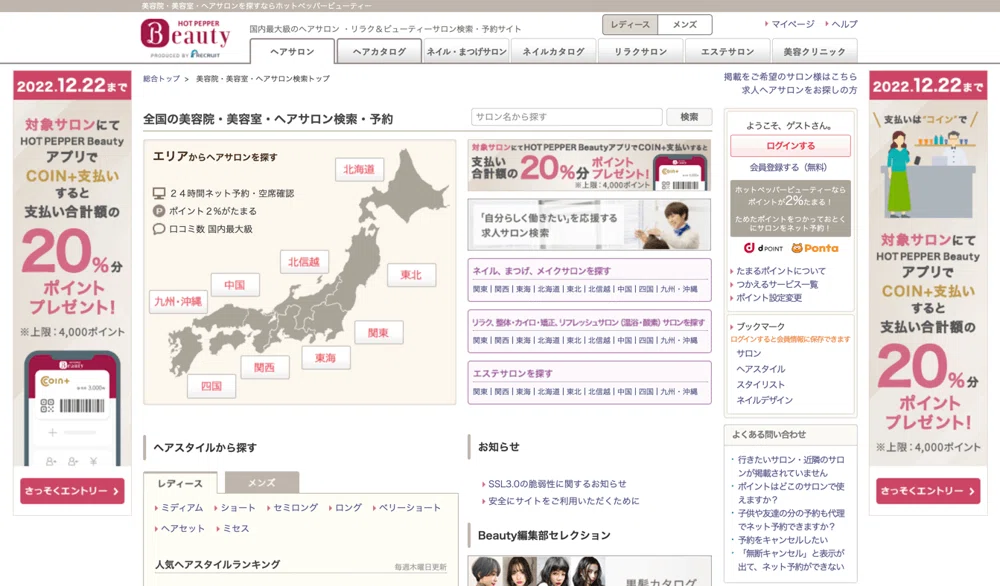Click the 総合トップ breadcrumb
The width and height of the screenshot is (1000, 586).
click(161, 78)
